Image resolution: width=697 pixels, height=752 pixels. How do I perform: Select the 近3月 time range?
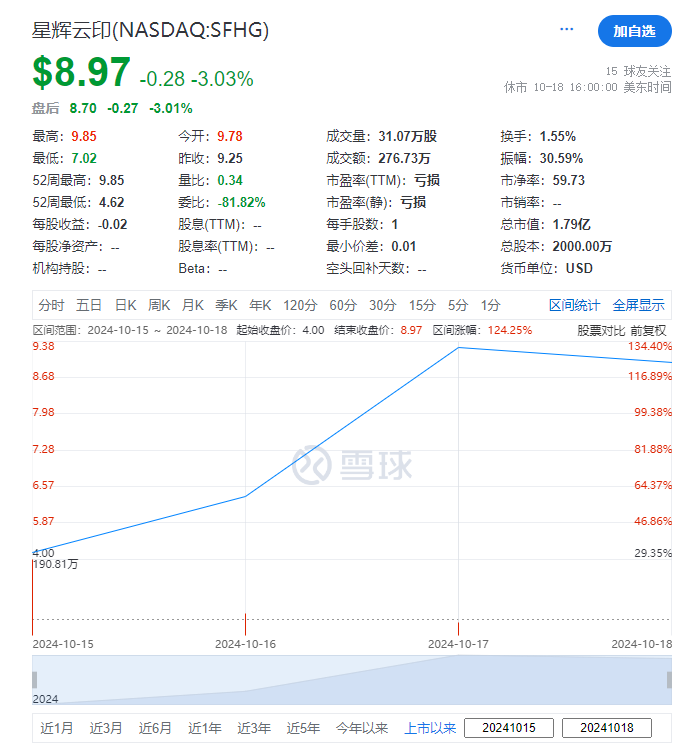(x=106, y=728)
